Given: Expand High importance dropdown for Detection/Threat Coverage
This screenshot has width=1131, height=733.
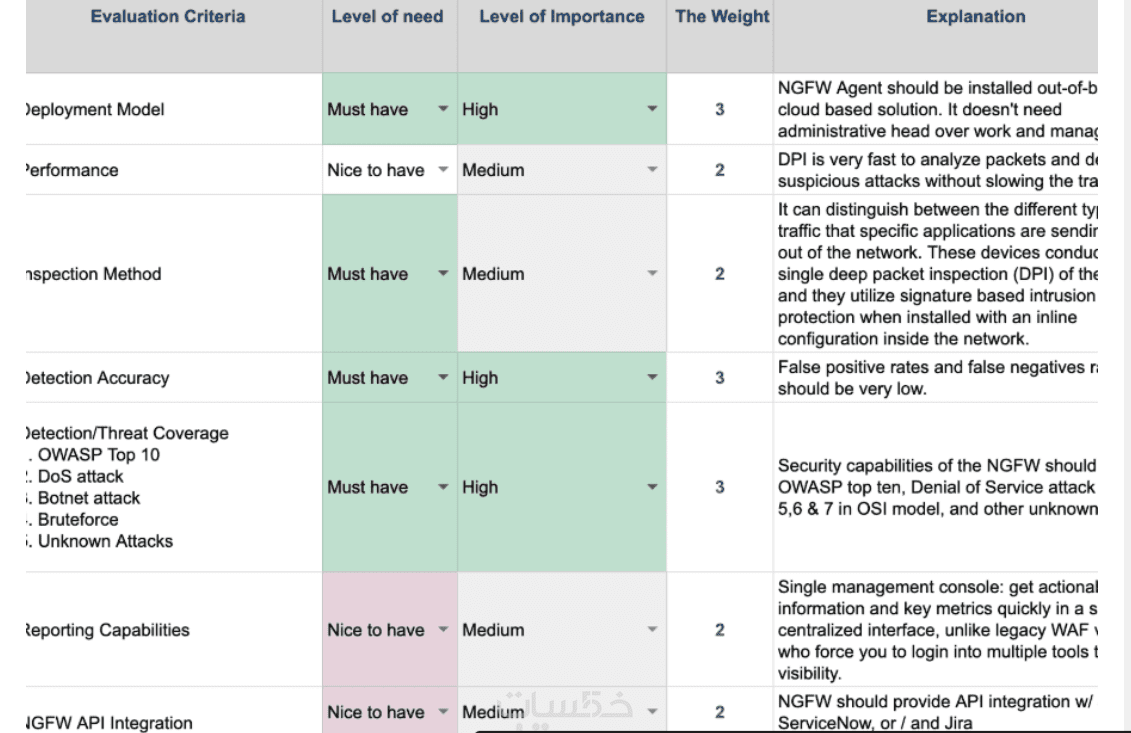Looking at the screenshot, I should [x=653, y=487].
